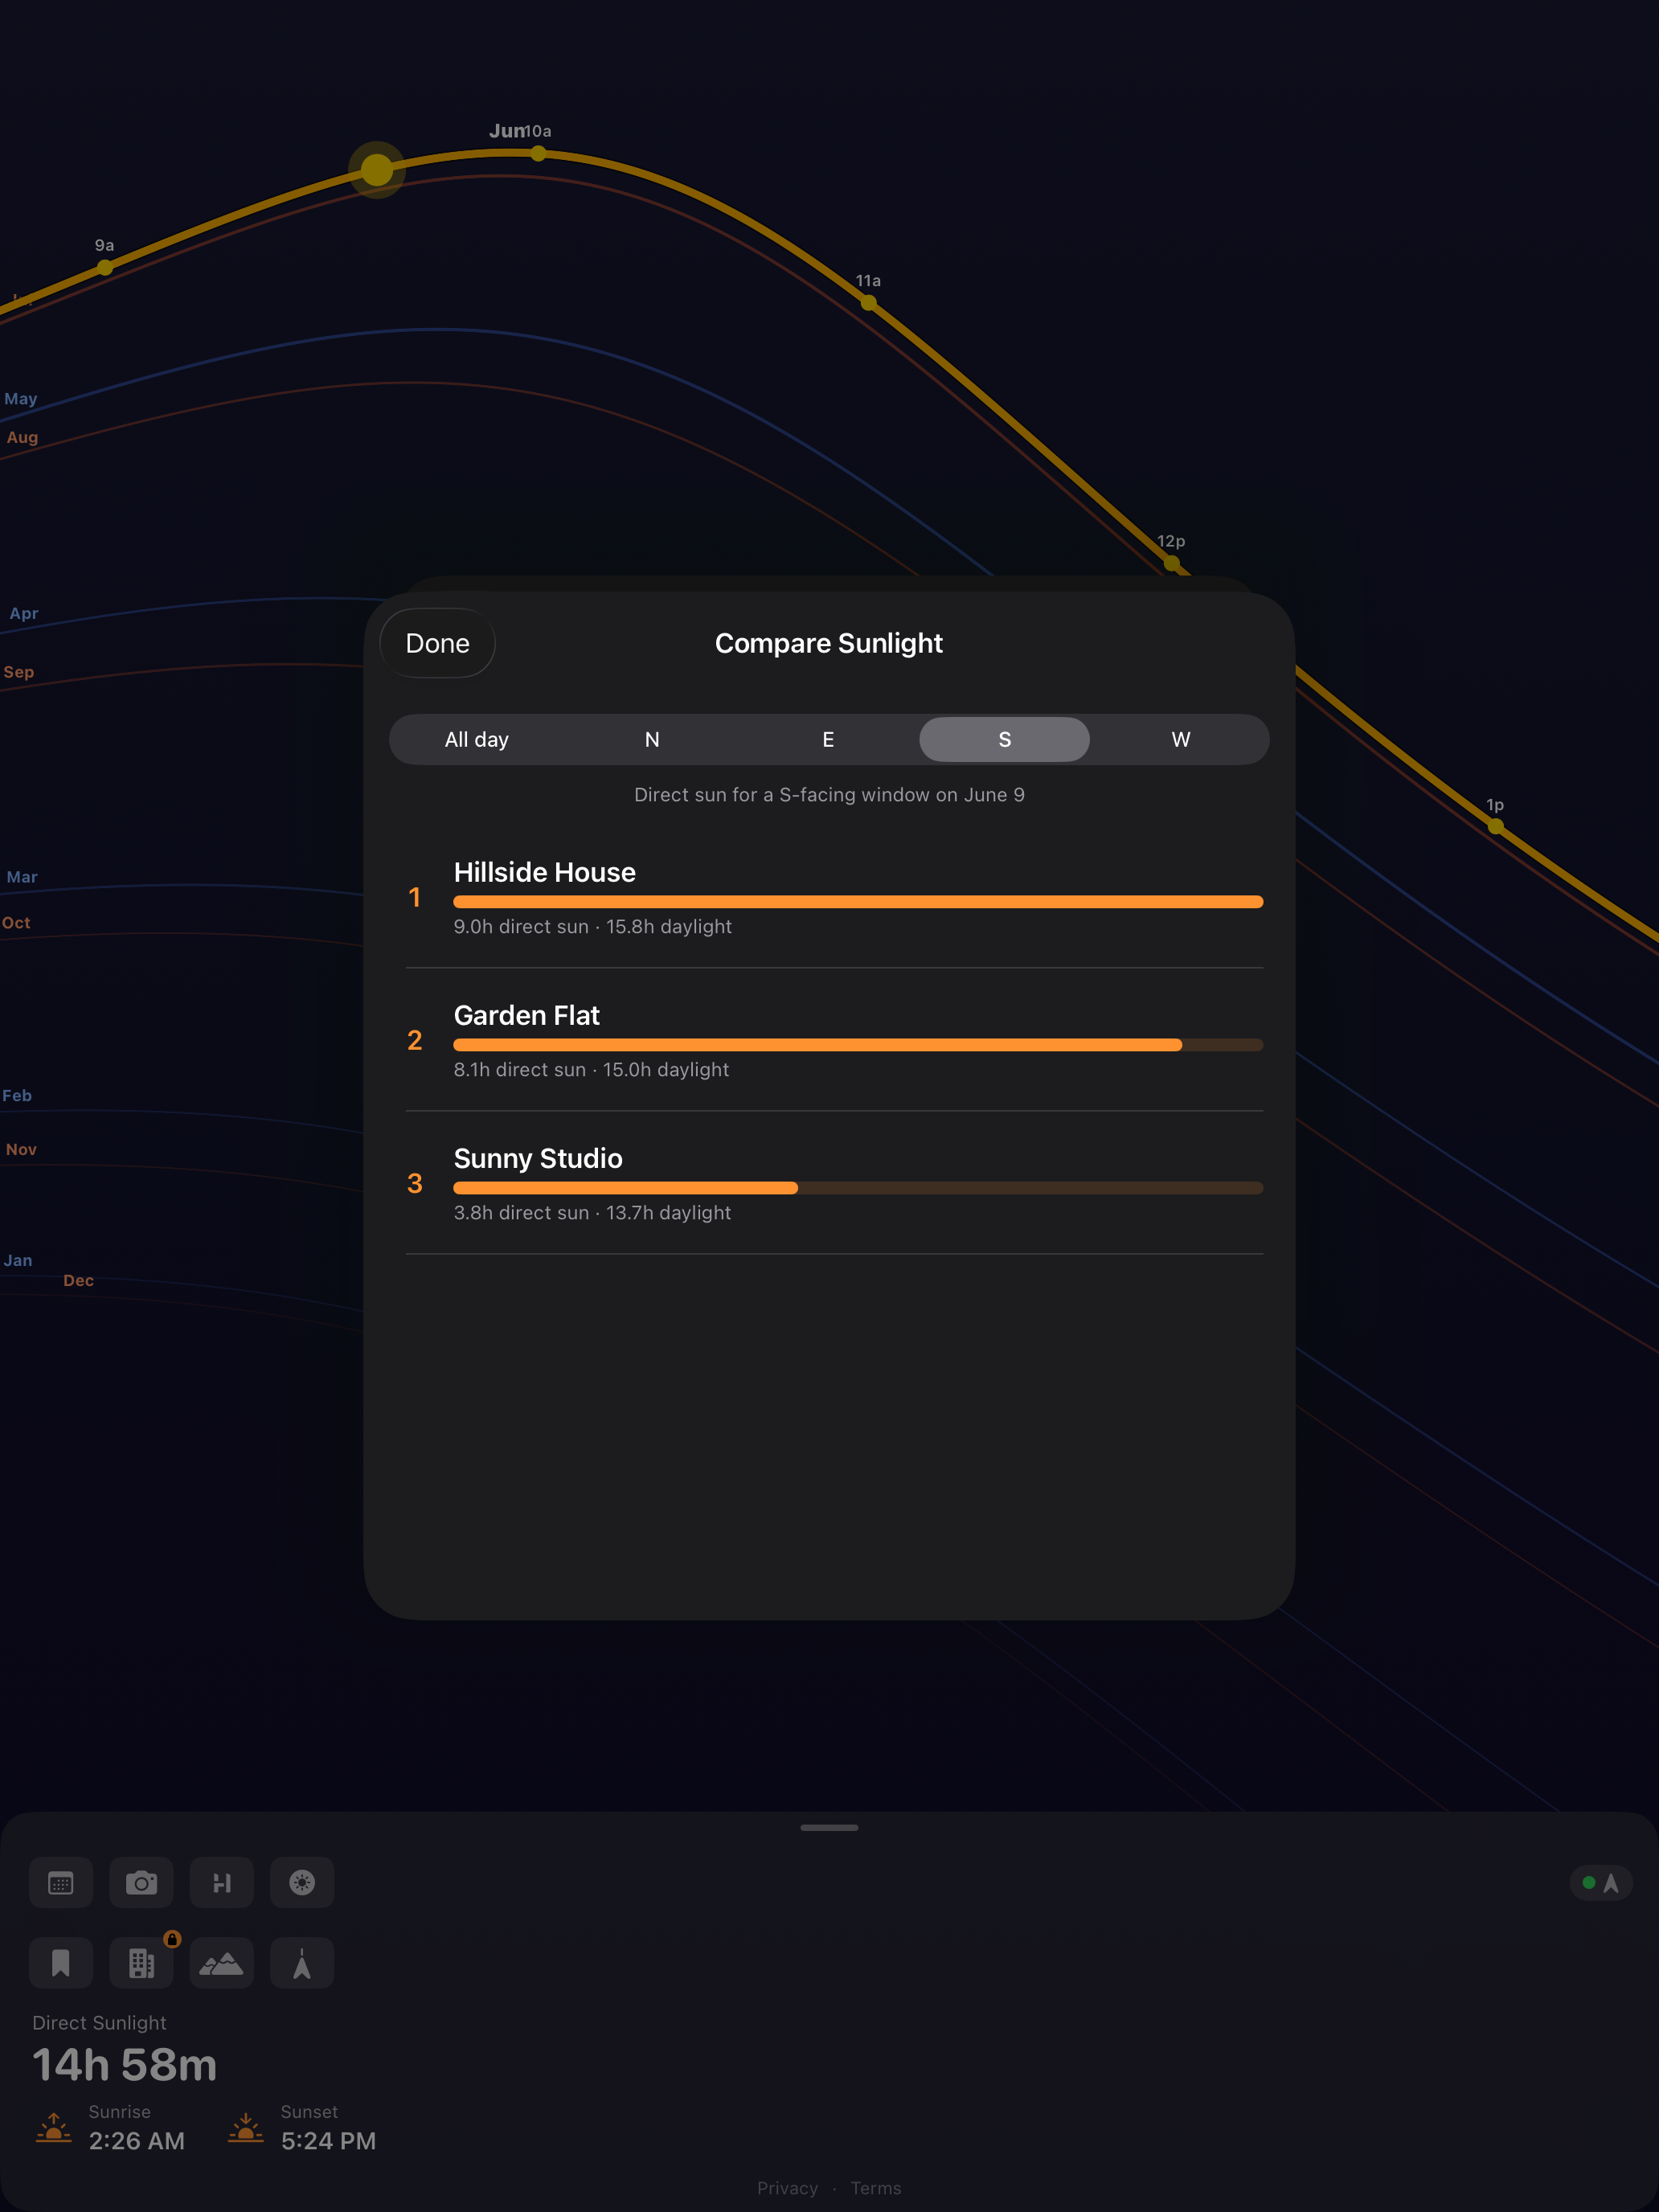This screenshot has height=2212, width=1659.
Task: Select the Hillside House row
Action: [834, 897]
